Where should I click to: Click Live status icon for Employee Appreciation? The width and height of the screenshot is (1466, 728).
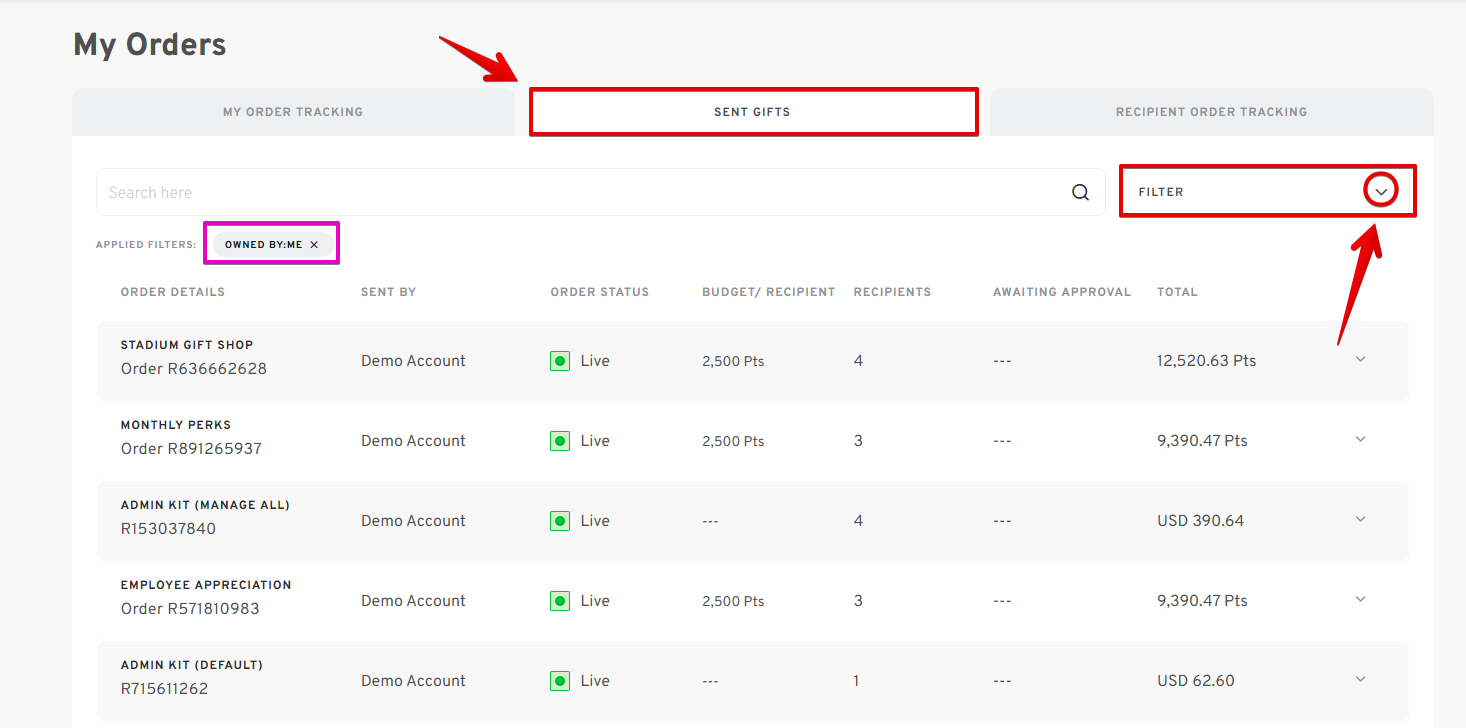coord(560,601)
